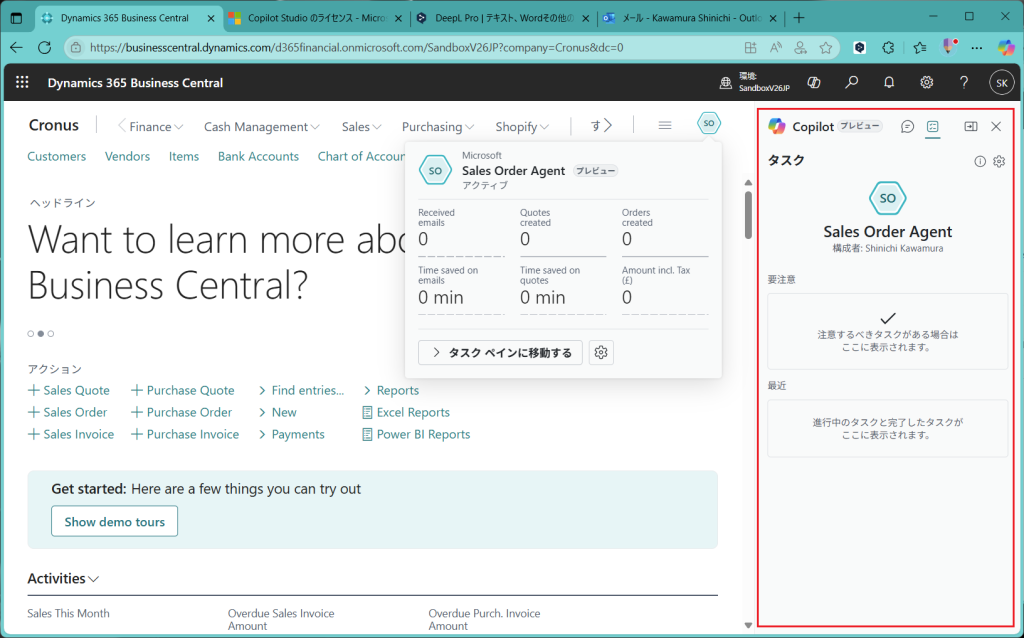The height and width of the screenshot is (638, 1024).
Task: Open the Copilot icon in Business Central header
Action: point(814,82)
